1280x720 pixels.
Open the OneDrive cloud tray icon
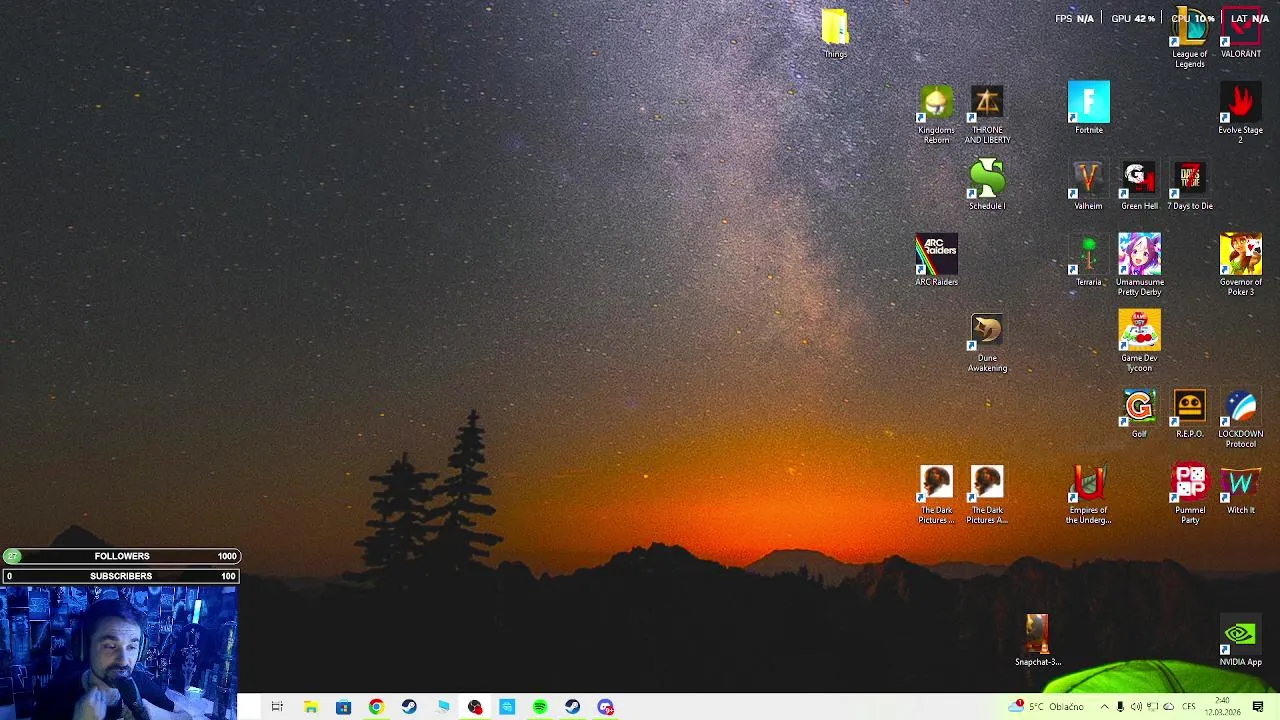tap(1168, 707)
